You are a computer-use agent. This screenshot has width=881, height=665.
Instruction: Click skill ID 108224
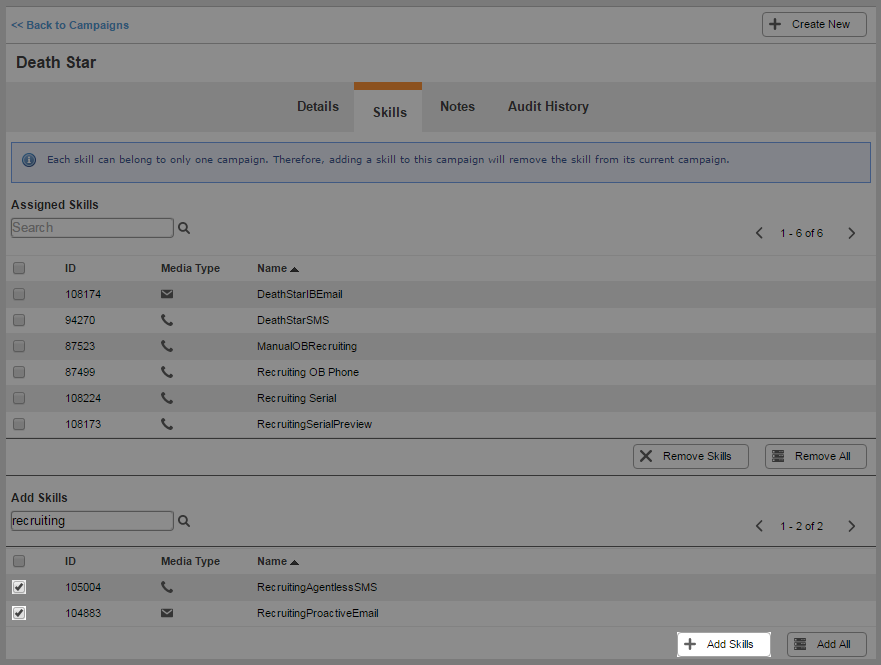pyautogui.click(x=83, y=398)
